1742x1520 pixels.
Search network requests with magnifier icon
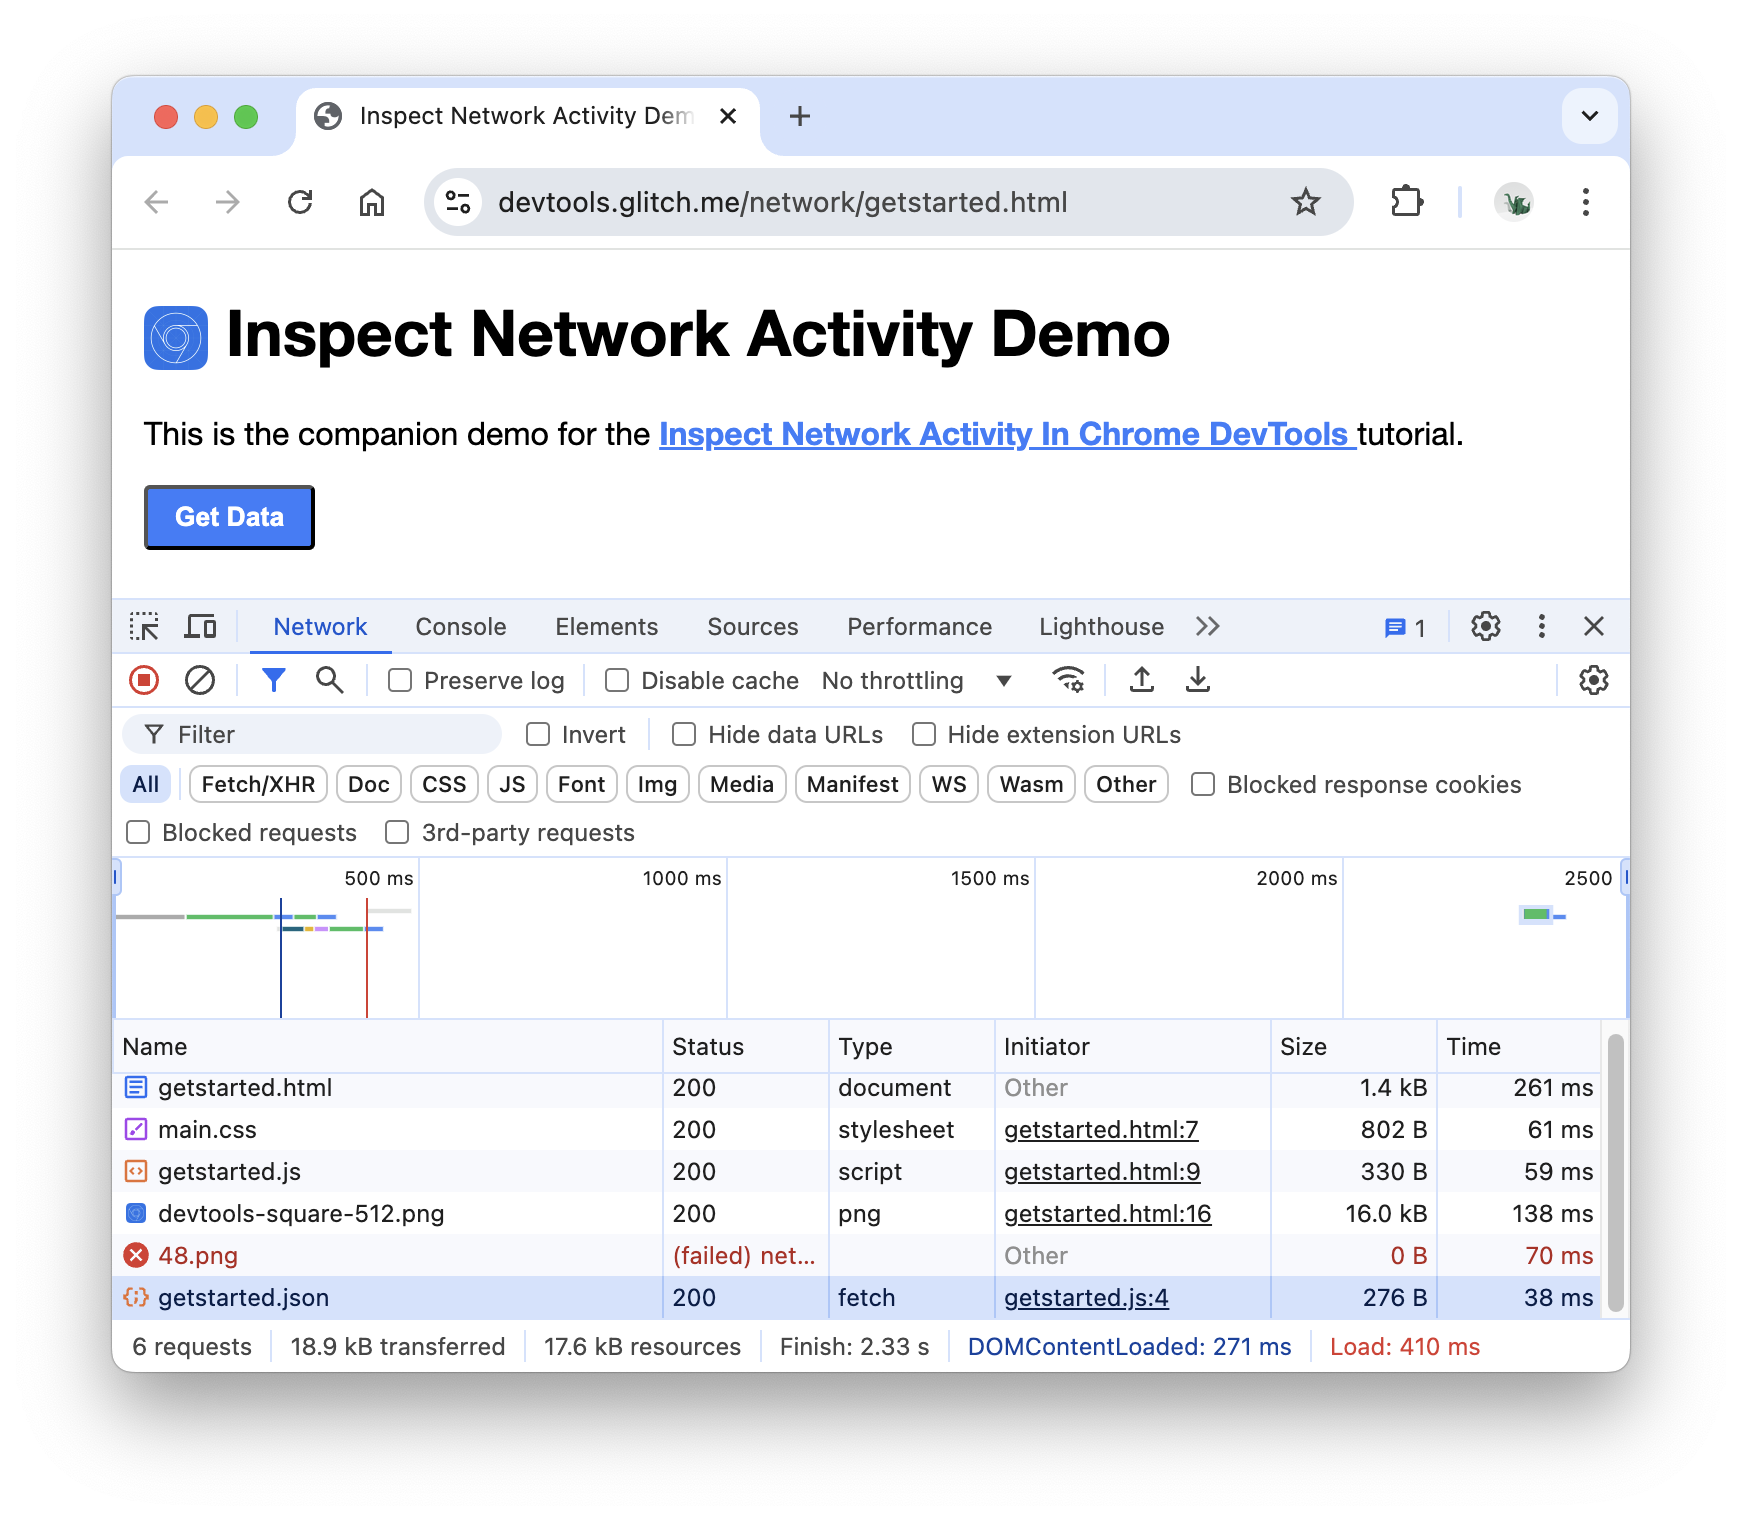pos(329,680)
